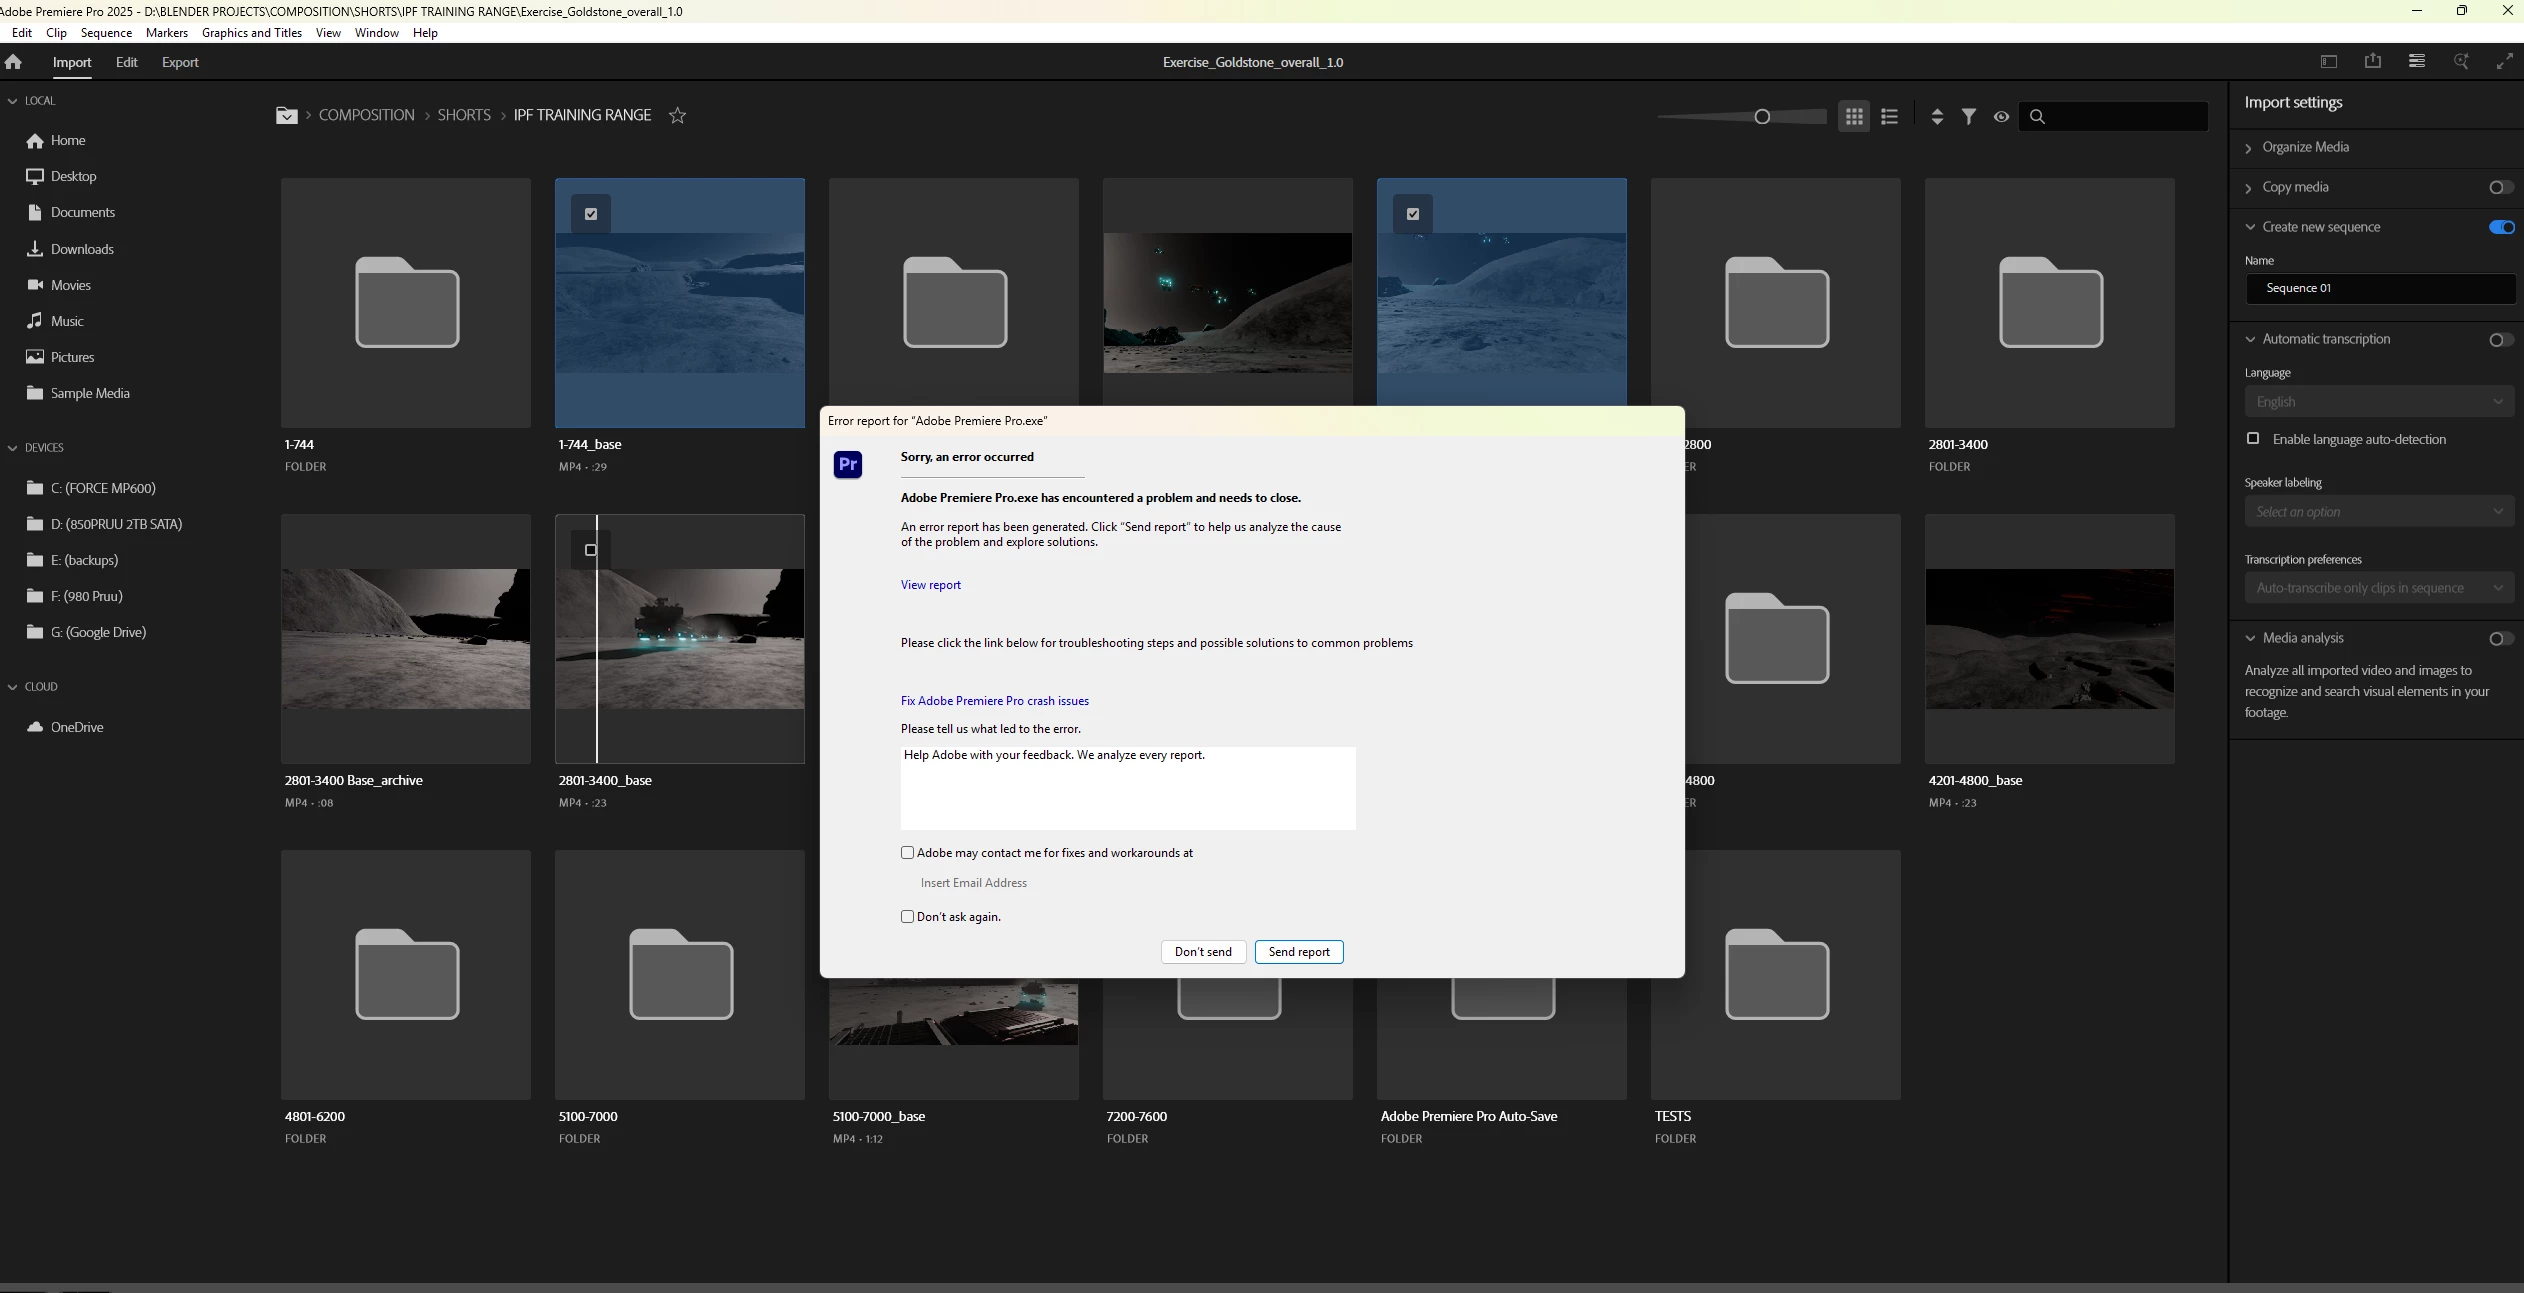
Task: Open the 'Fix Adobe Premiere Pro crash issues' link
Action: click(x=994, y=701)
